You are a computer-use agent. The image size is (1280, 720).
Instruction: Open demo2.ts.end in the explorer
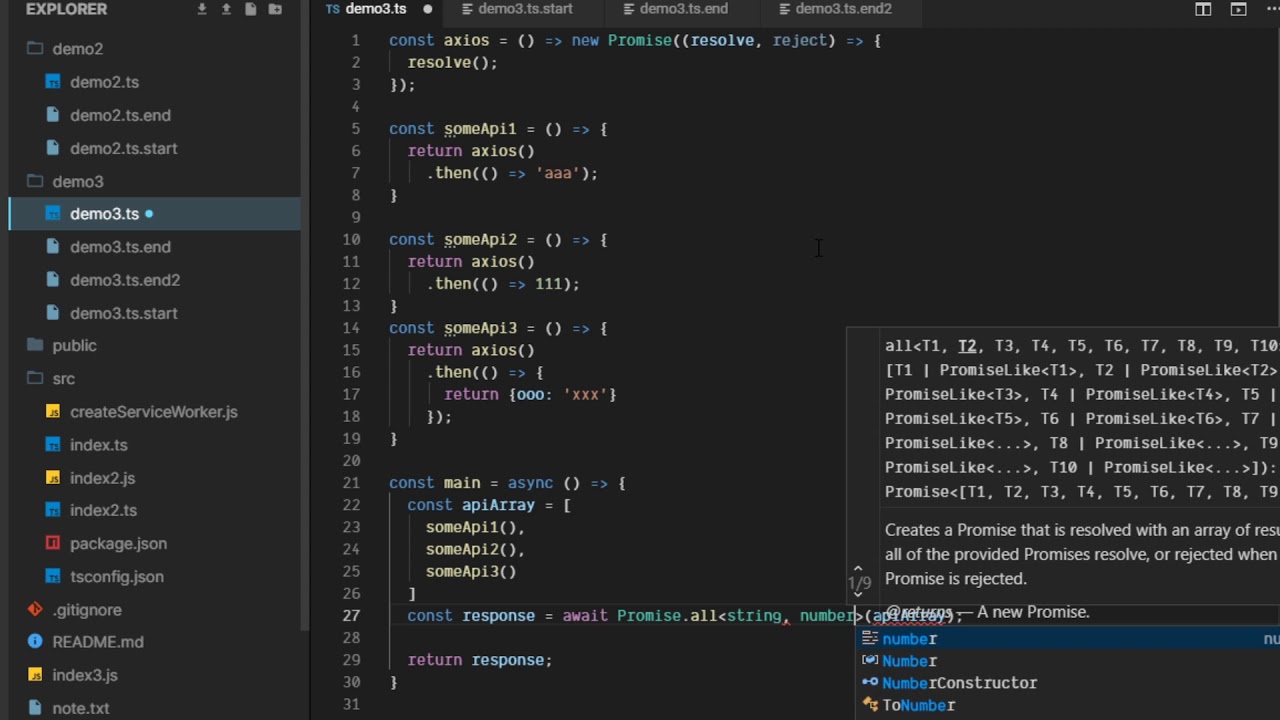click(x=120, y=115)
